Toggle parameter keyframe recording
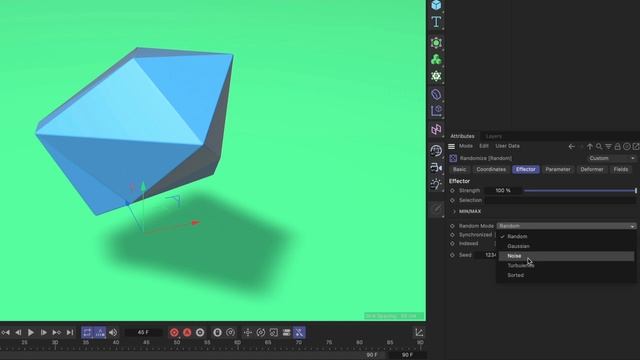640x360 pixels. pyautogui.click(x=287, y=333)
